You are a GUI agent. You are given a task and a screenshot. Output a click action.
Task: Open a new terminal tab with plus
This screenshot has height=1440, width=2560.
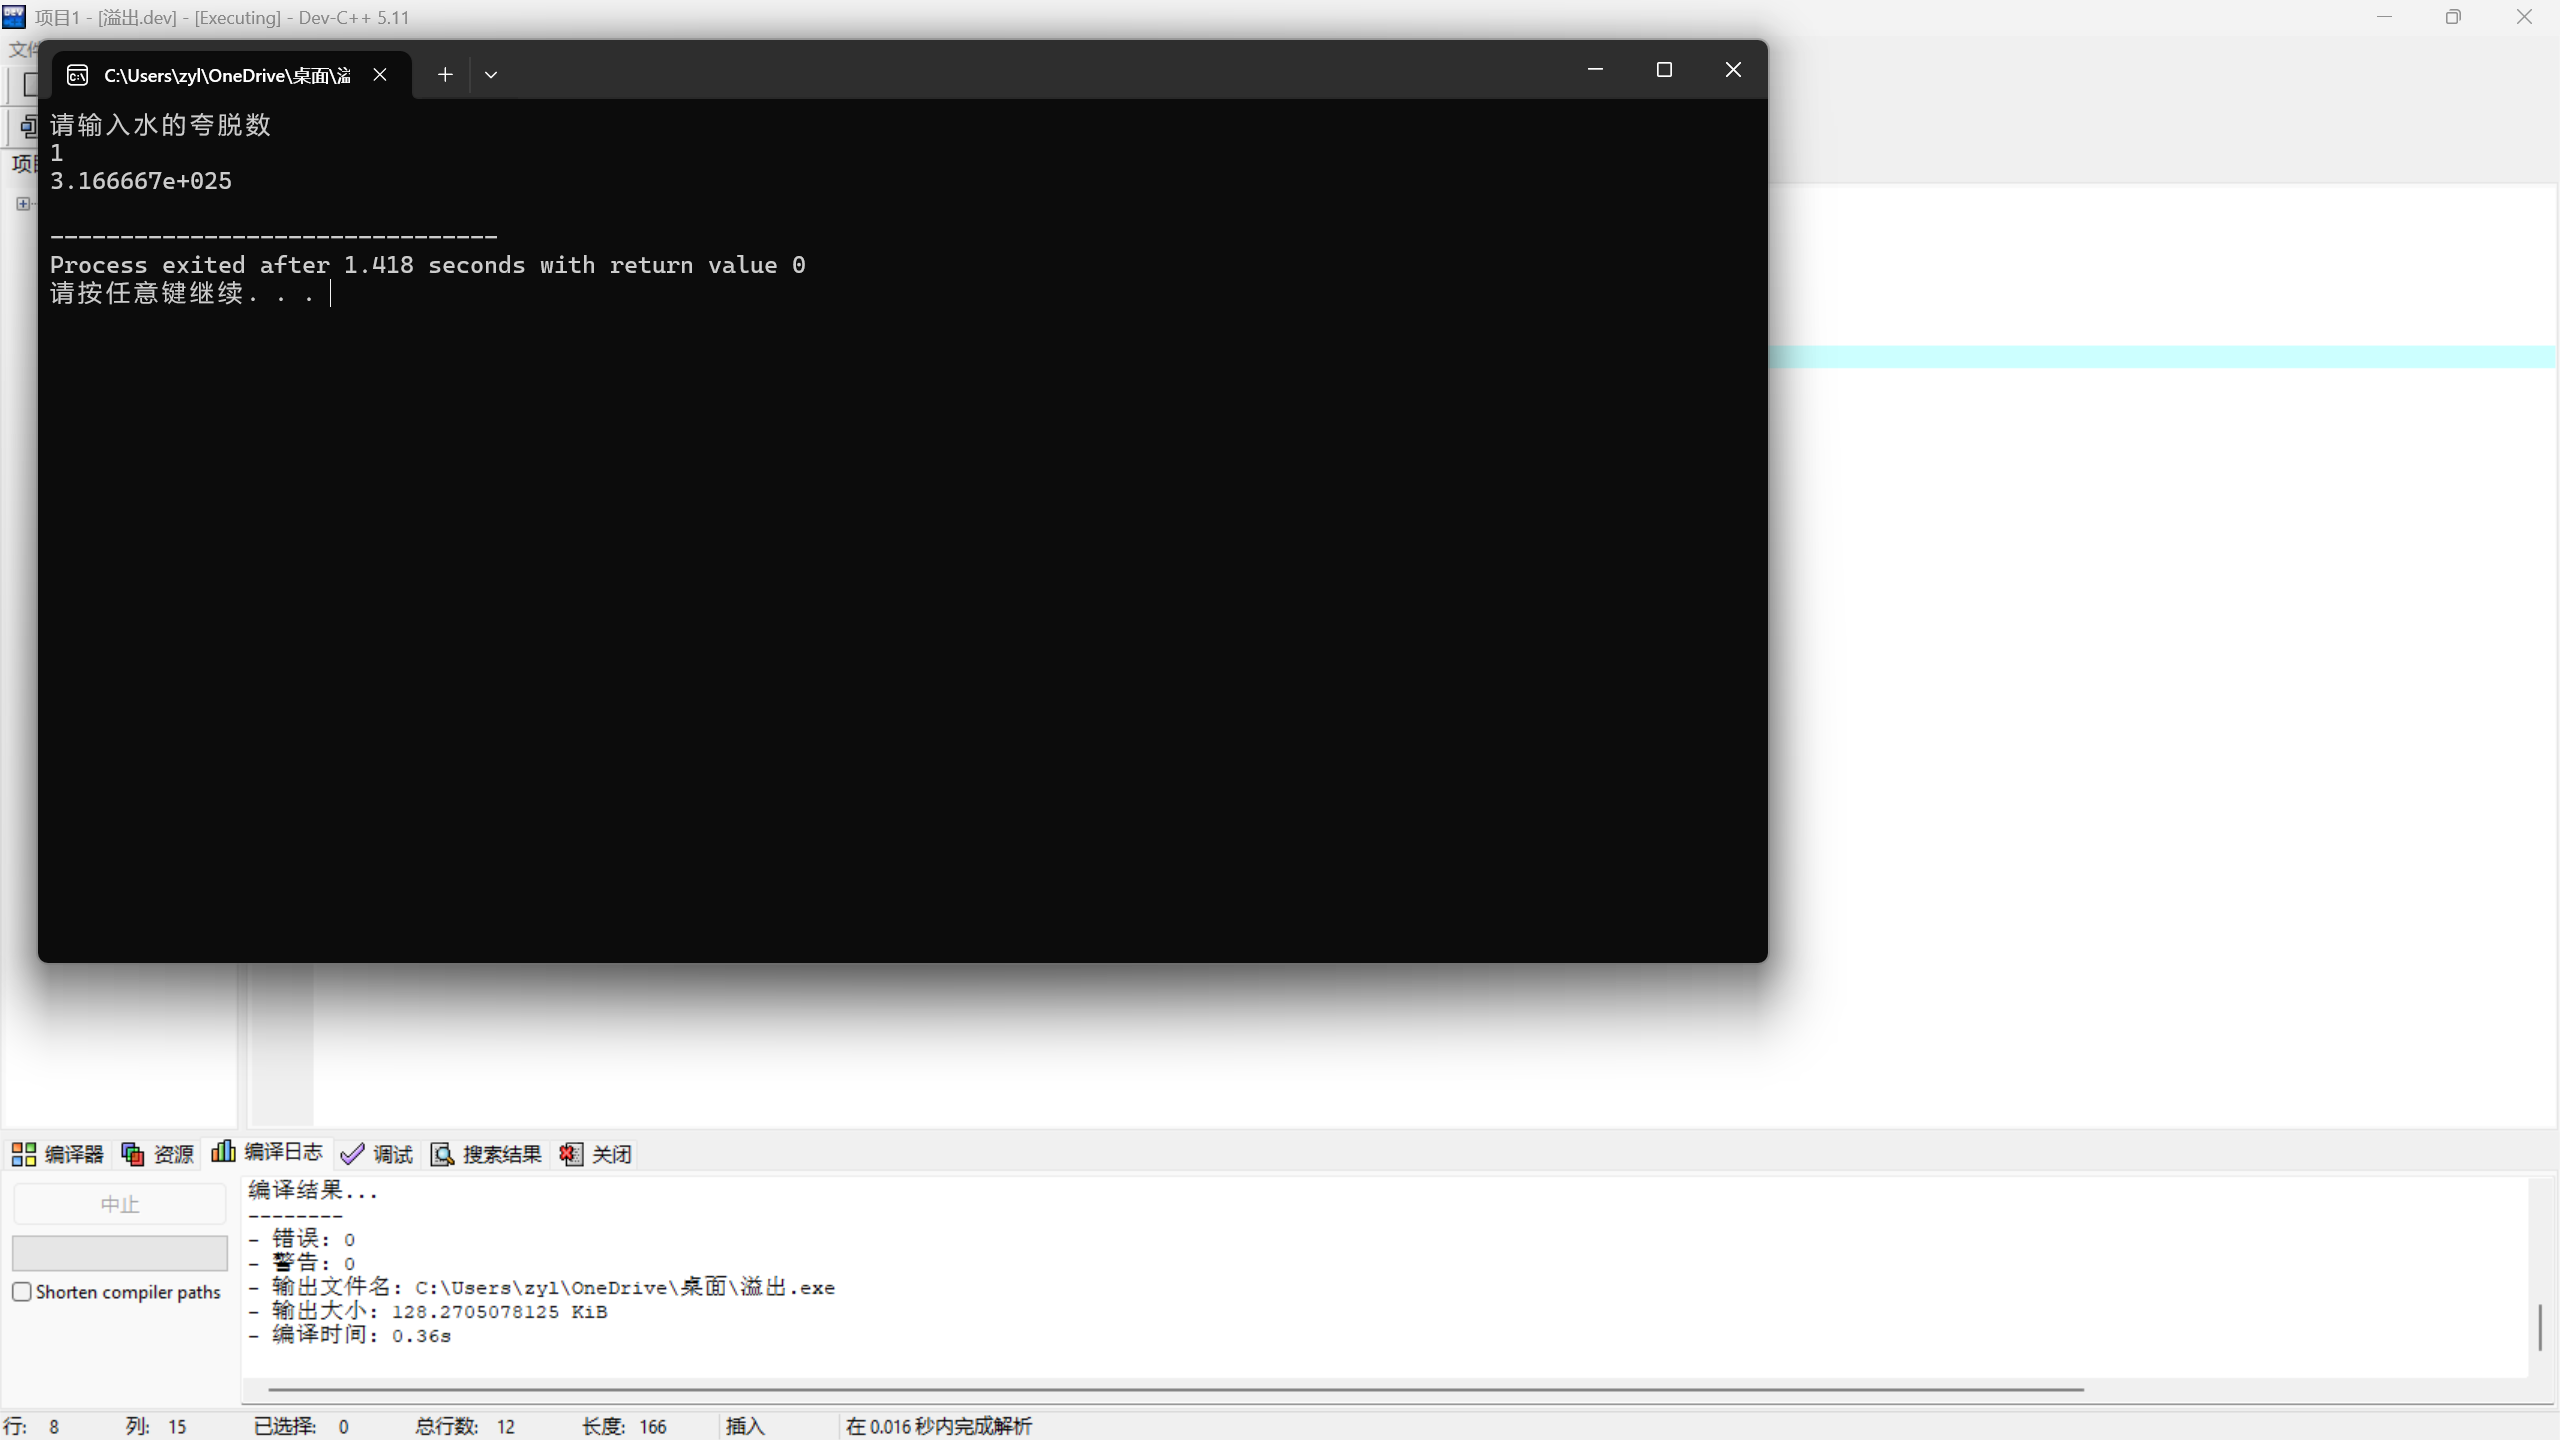tap(445, 75)
